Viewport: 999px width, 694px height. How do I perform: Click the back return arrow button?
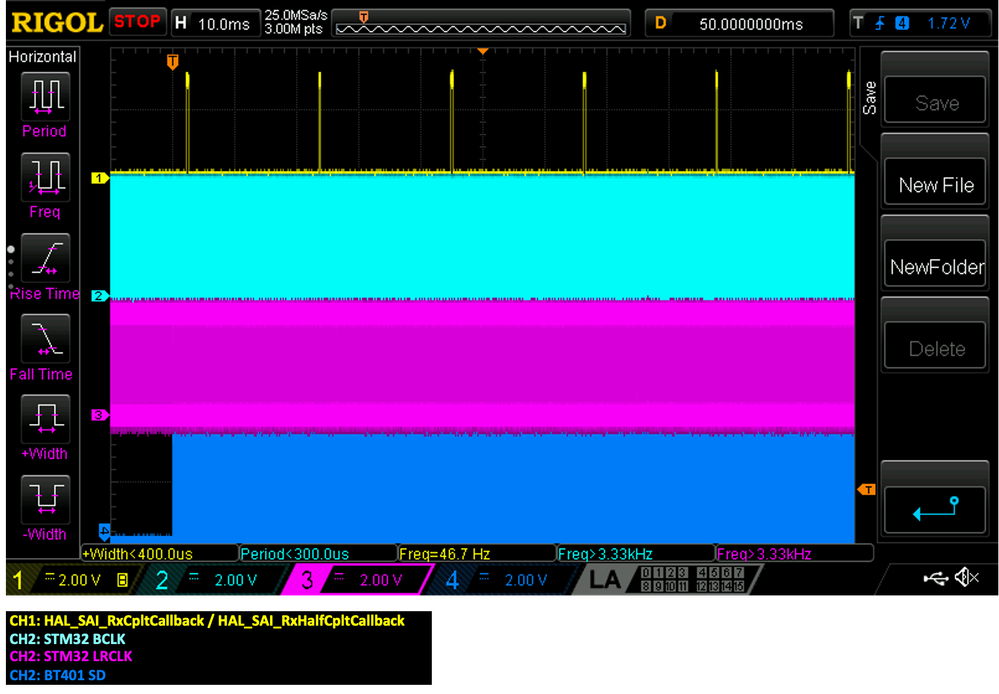[935, 509]
